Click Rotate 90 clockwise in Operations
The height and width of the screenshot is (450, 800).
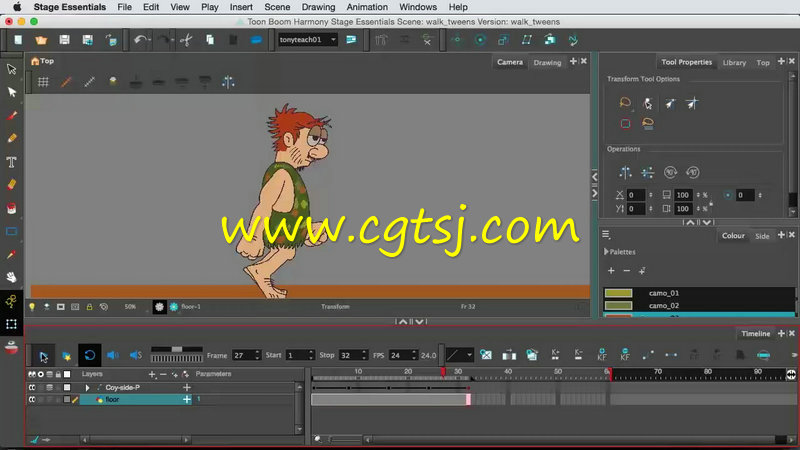point(670,172)
